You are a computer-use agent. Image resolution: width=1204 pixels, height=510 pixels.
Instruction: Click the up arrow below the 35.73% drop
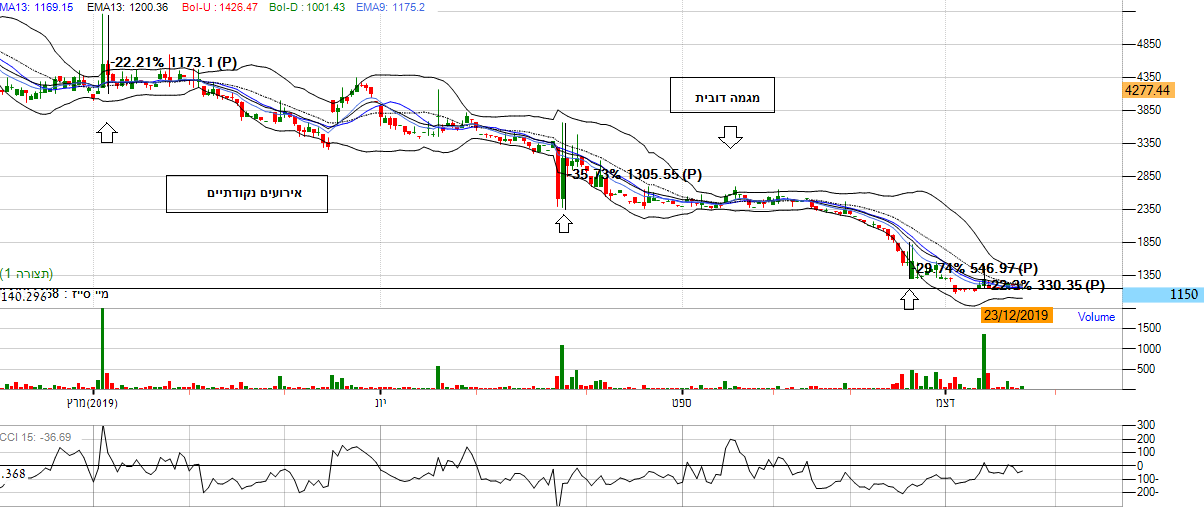[x=563, y=222]
